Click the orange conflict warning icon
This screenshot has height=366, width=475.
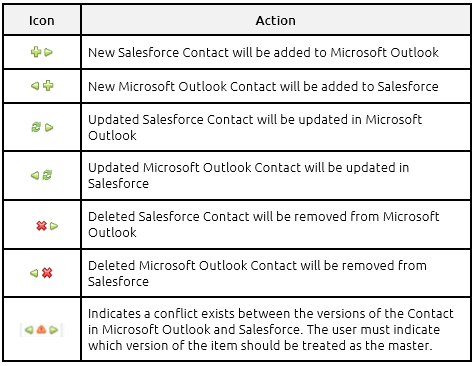(x=41, y=330)
